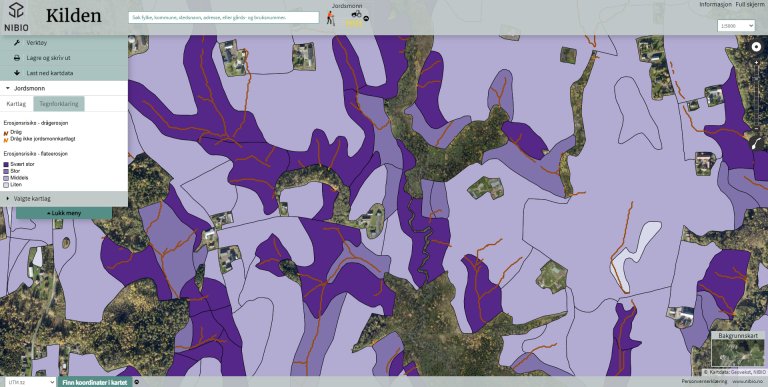Select the Tegnforklaring tab
The width and height of the screenshot is (768, 387).
click(59, 104)
